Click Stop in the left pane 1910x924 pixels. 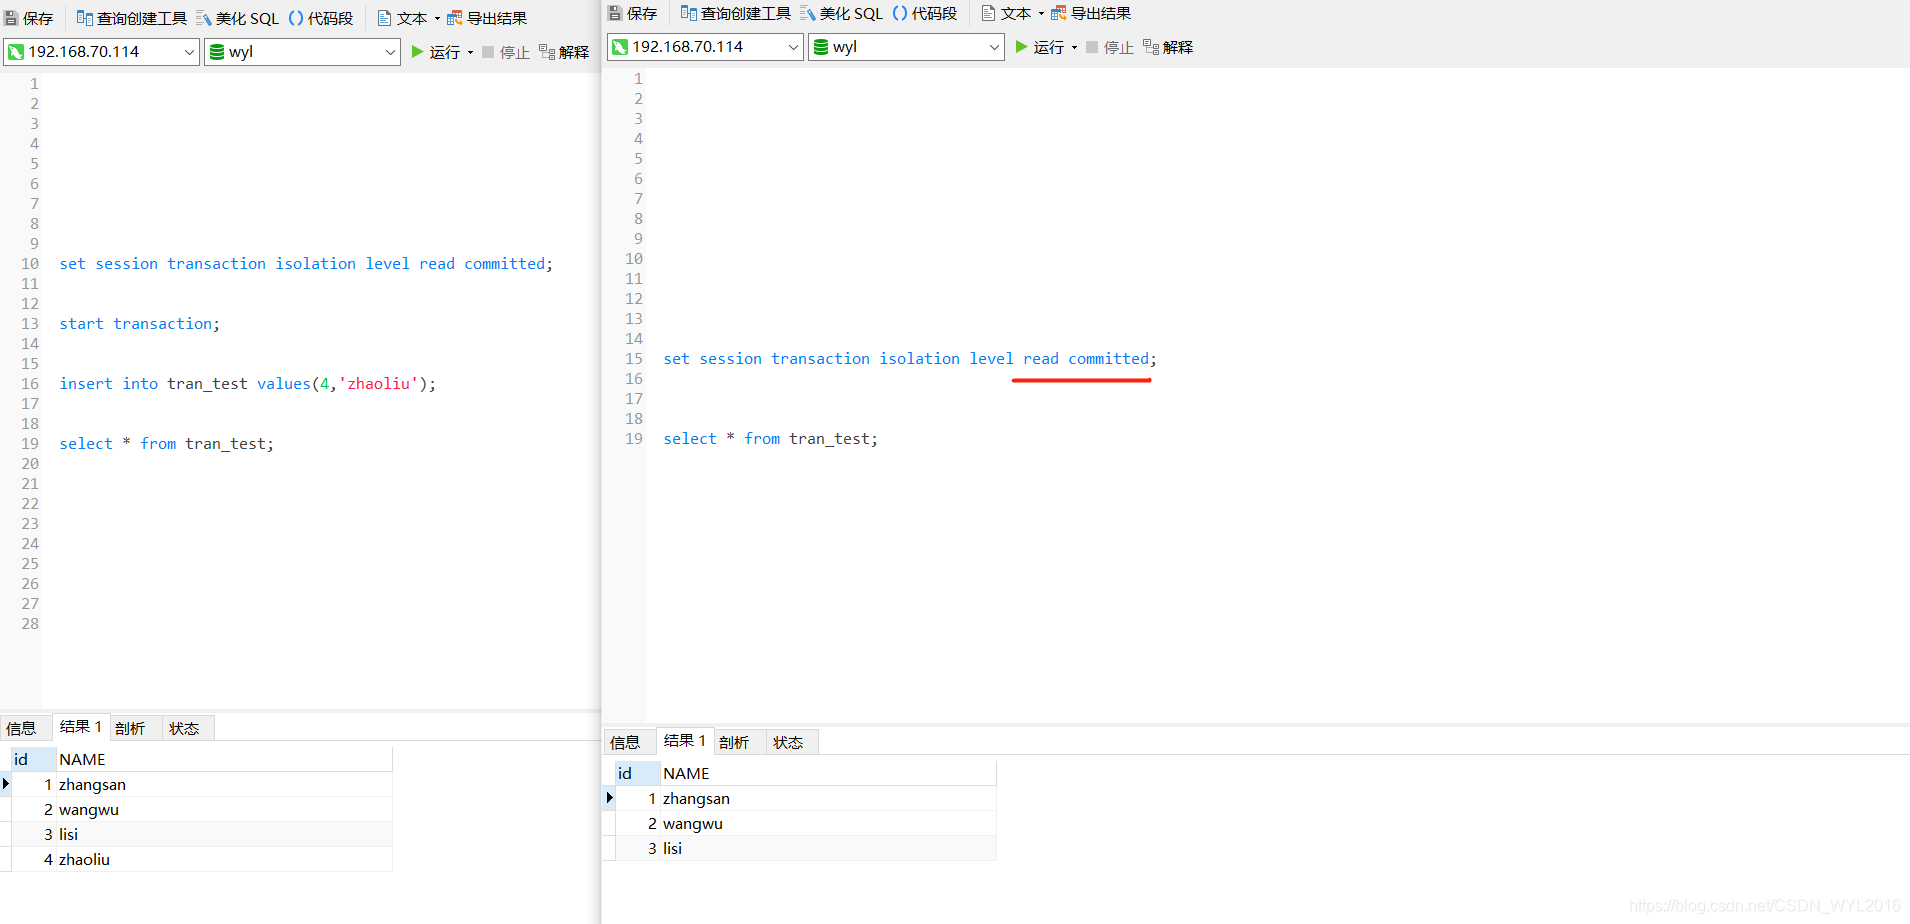505,52
